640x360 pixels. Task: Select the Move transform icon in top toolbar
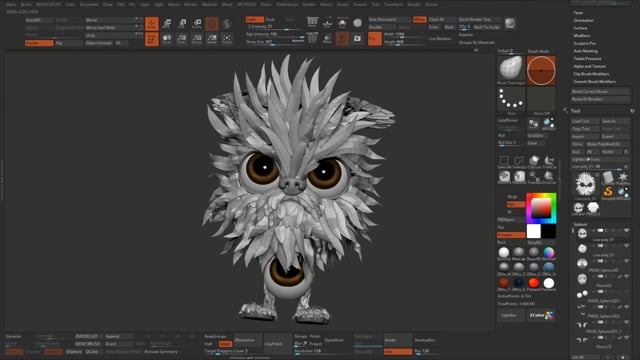[x=167, y=24]
